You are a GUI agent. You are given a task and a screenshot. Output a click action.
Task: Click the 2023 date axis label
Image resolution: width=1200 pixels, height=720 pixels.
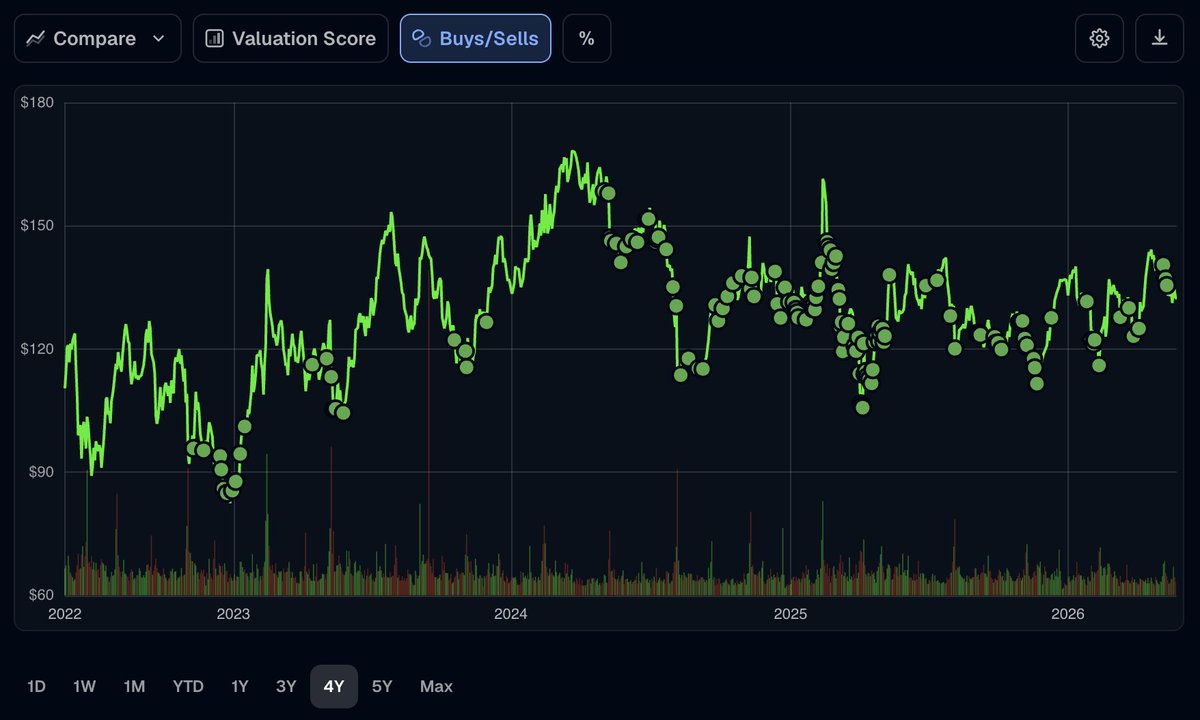pos(233,613)
